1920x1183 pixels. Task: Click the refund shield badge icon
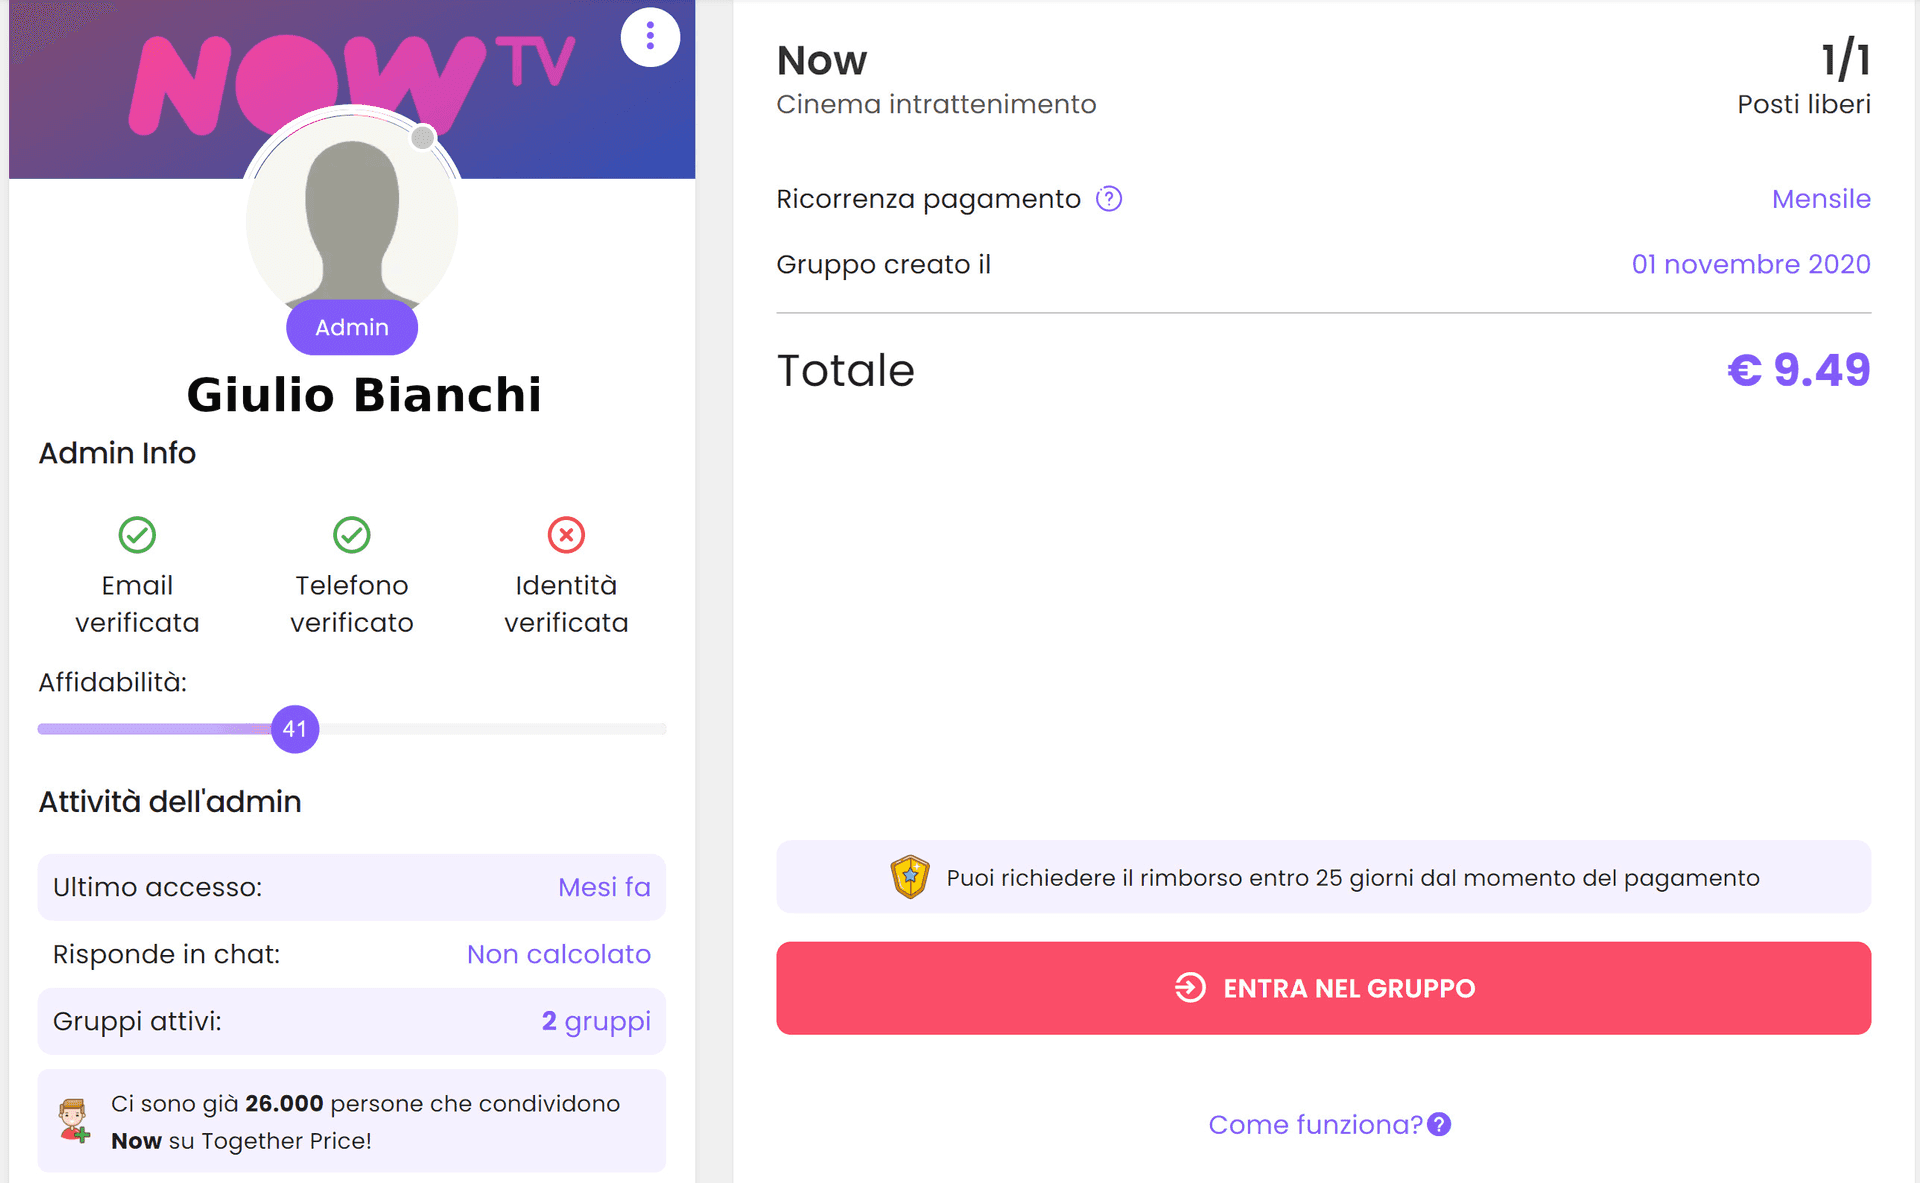tap(910, 877)
